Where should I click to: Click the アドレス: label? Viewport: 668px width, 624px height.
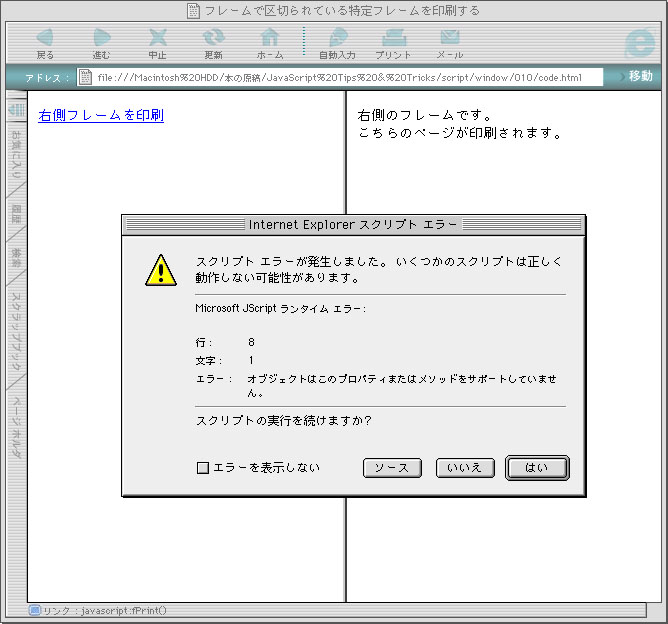point(47,78)
